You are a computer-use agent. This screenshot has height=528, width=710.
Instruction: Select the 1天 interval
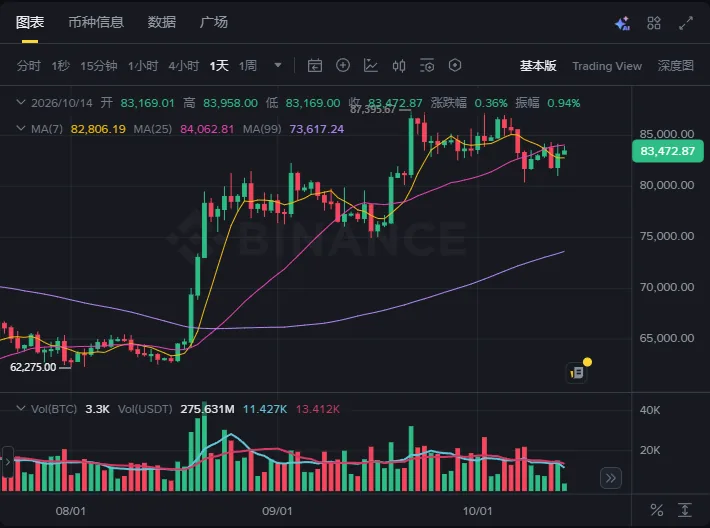(x=219, y=66)
